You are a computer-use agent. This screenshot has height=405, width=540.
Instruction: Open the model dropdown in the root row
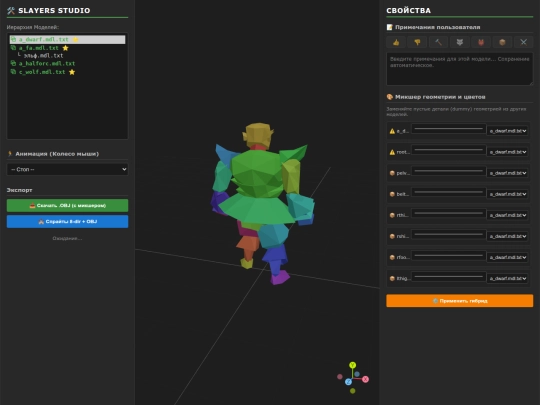pyautogui.click(x=508, y=152)
